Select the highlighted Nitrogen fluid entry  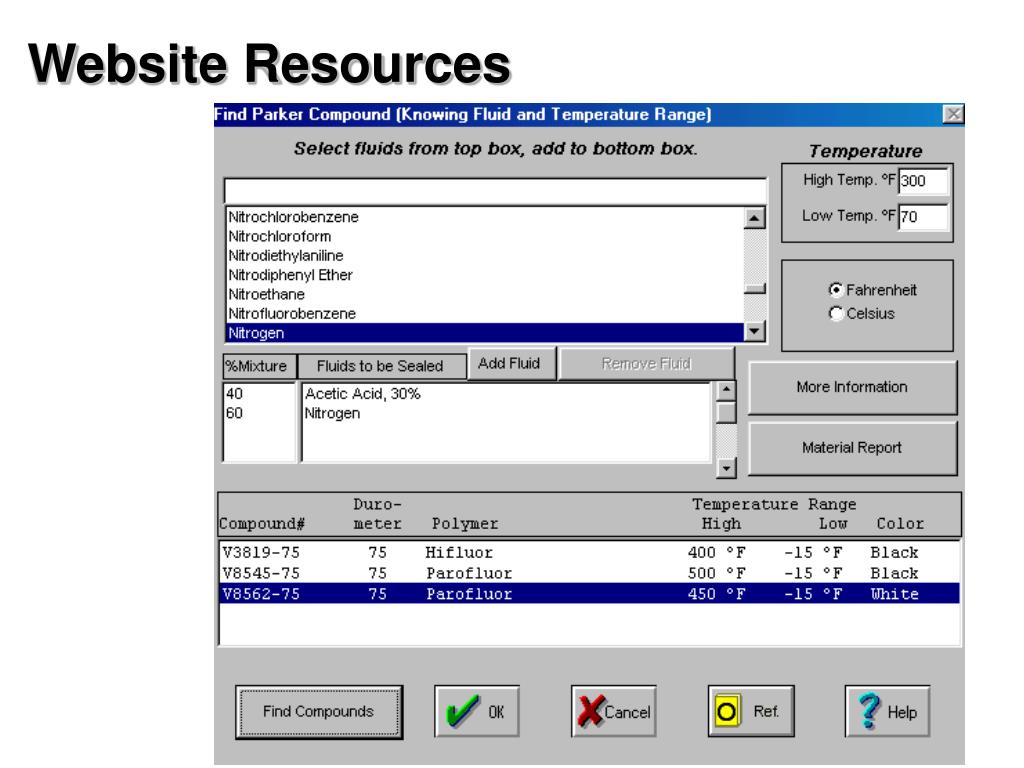(485, 333)
